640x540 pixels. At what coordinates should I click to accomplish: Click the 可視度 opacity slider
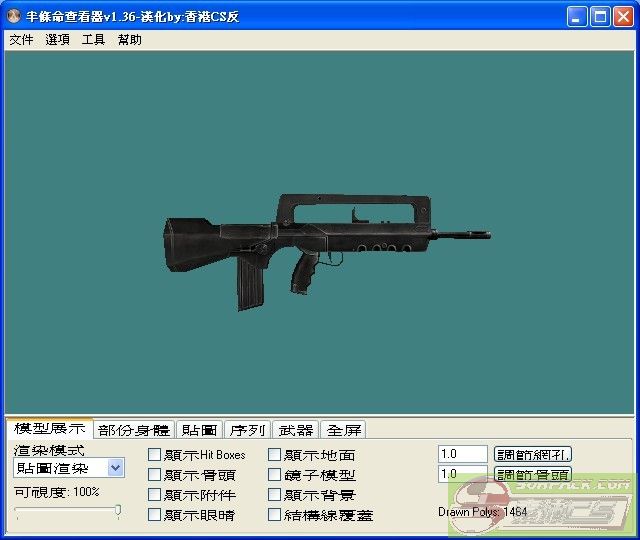point(68,511)
